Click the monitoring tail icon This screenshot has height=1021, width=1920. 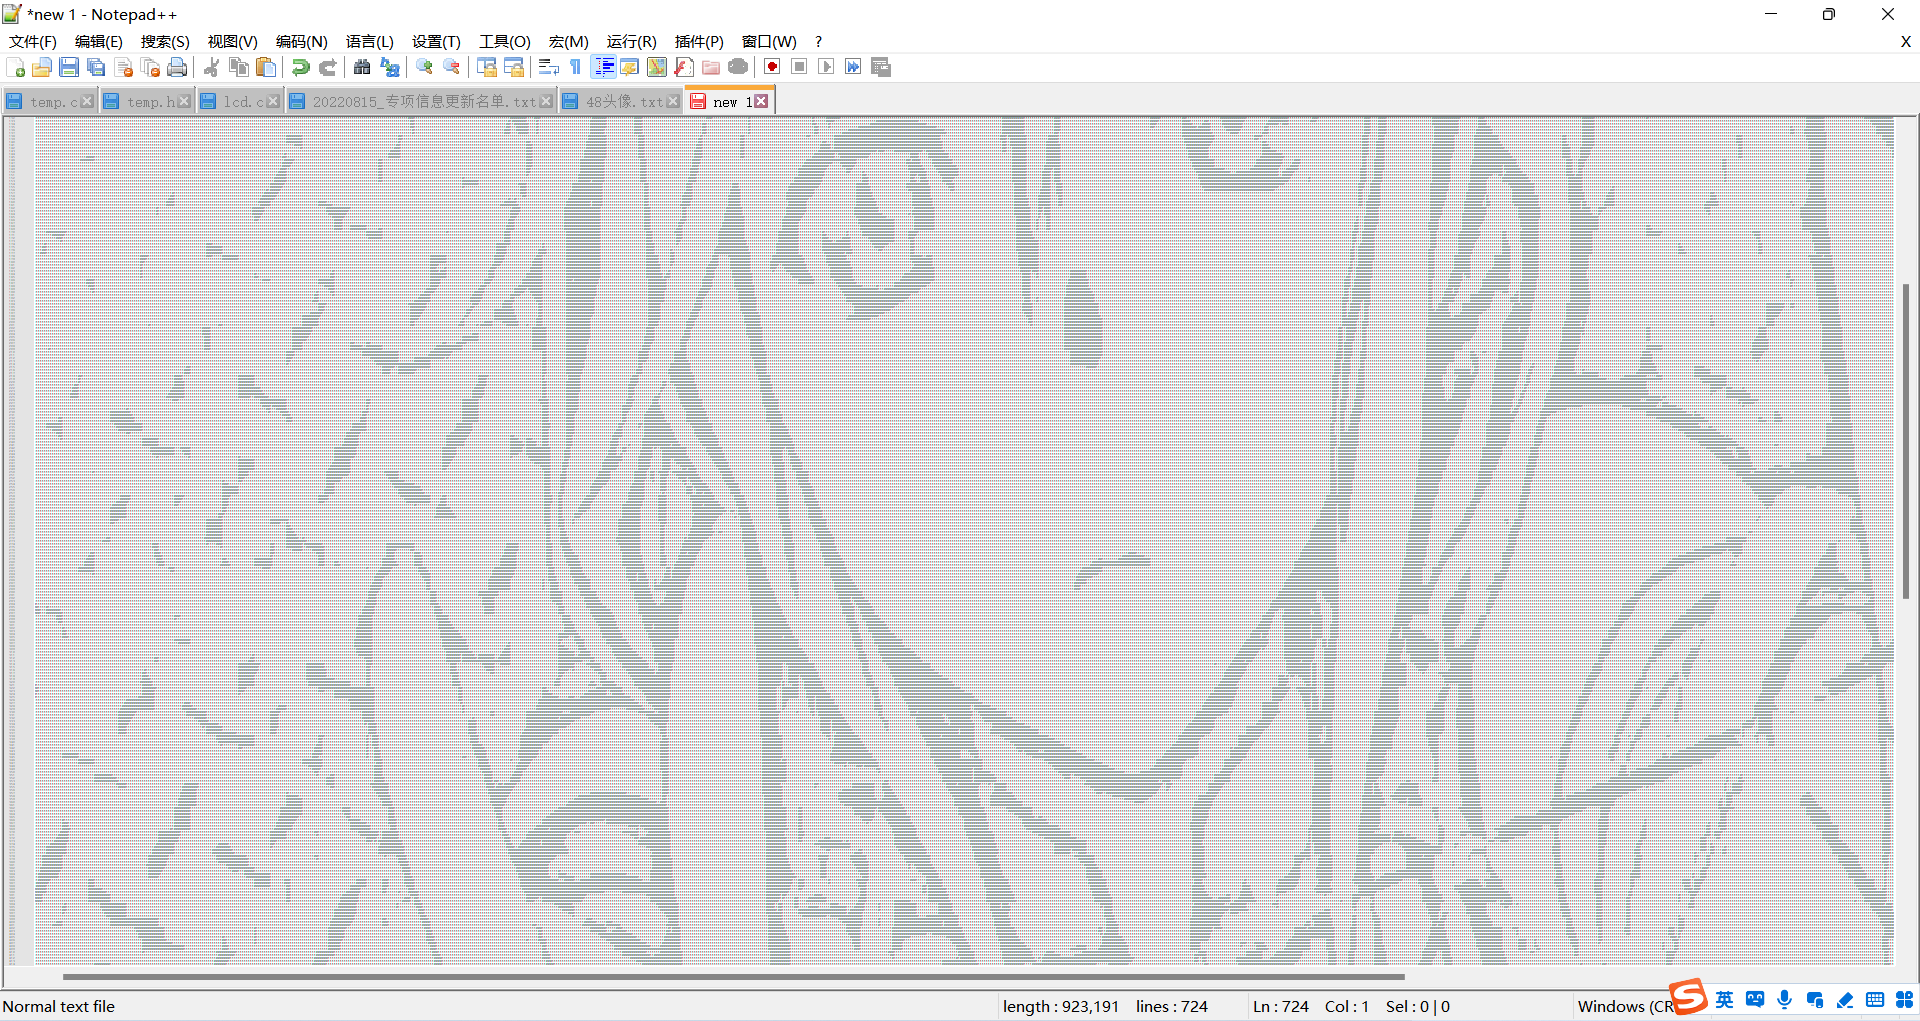coord(738,67)
